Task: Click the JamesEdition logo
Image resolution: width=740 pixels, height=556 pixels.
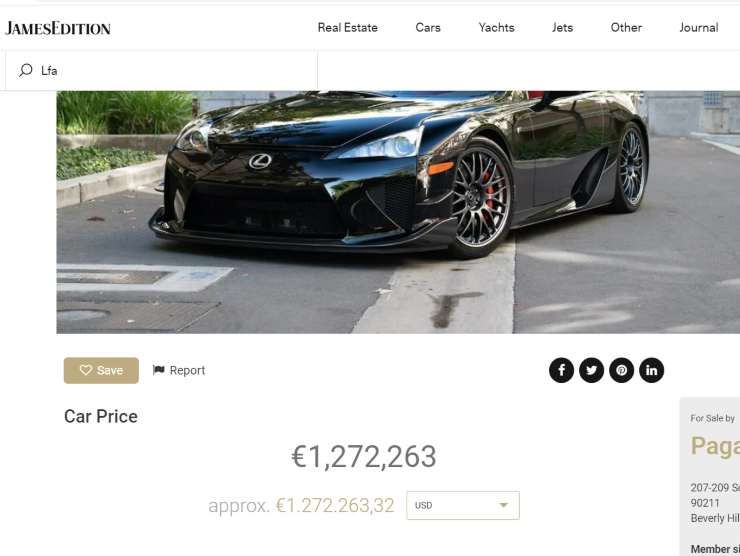Action: point(58,28)
